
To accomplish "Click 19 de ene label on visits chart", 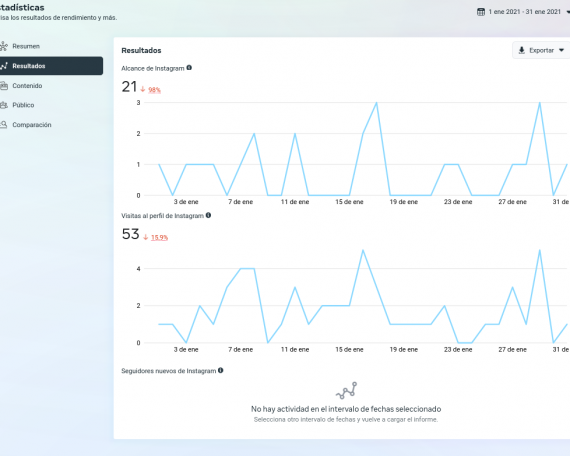I will click(404, 349).
